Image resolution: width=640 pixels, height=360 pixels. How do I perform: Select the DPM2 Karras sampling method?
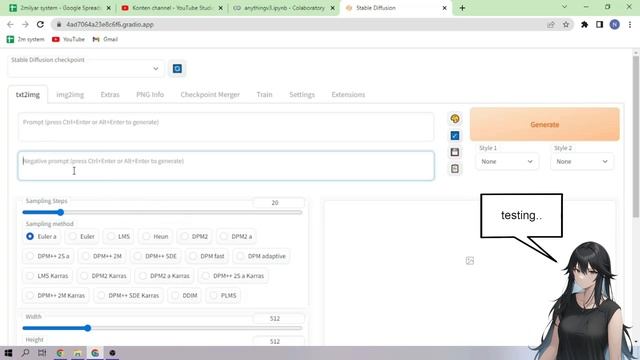click(104, 276)
